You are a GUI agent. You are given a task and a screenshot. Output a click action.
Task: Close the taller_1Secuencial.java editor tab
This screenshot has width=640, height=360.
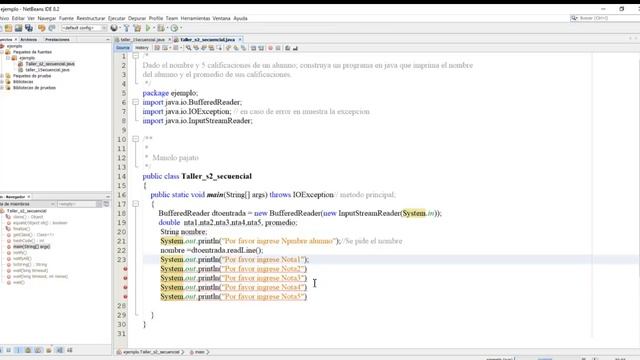[x=169, y=40]
